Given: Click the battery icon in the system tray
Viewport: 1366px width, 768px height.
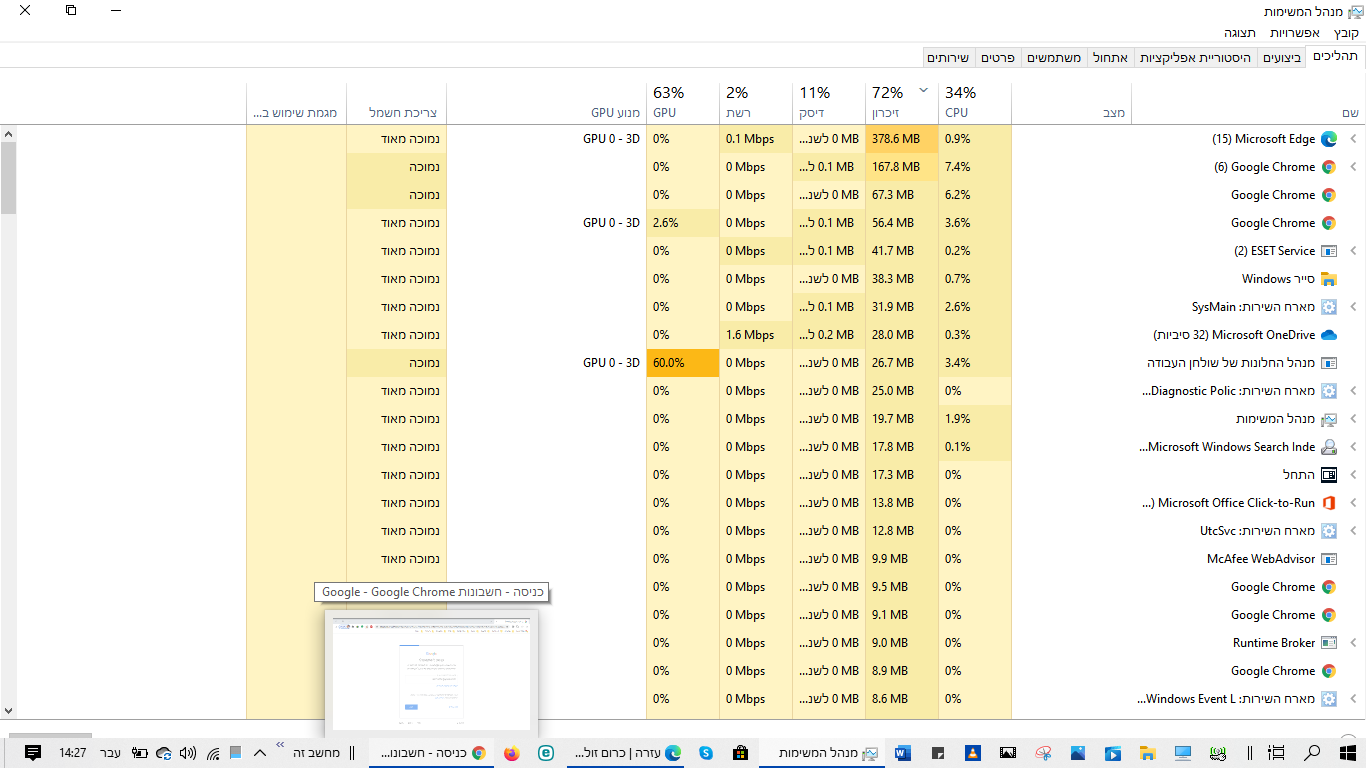Looking at the screenshot, I should 139,753.
